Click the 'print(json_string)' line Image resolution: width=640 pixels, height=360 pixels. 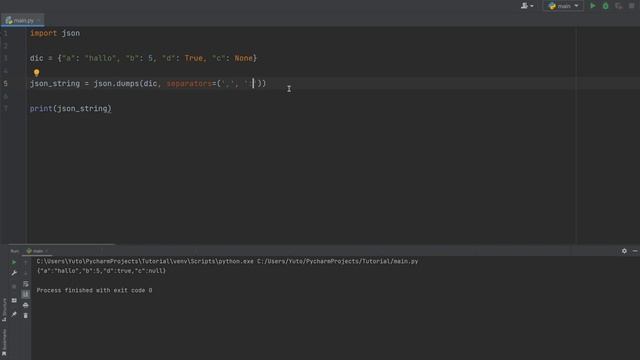pyautogui.click(x=71, y=109)
